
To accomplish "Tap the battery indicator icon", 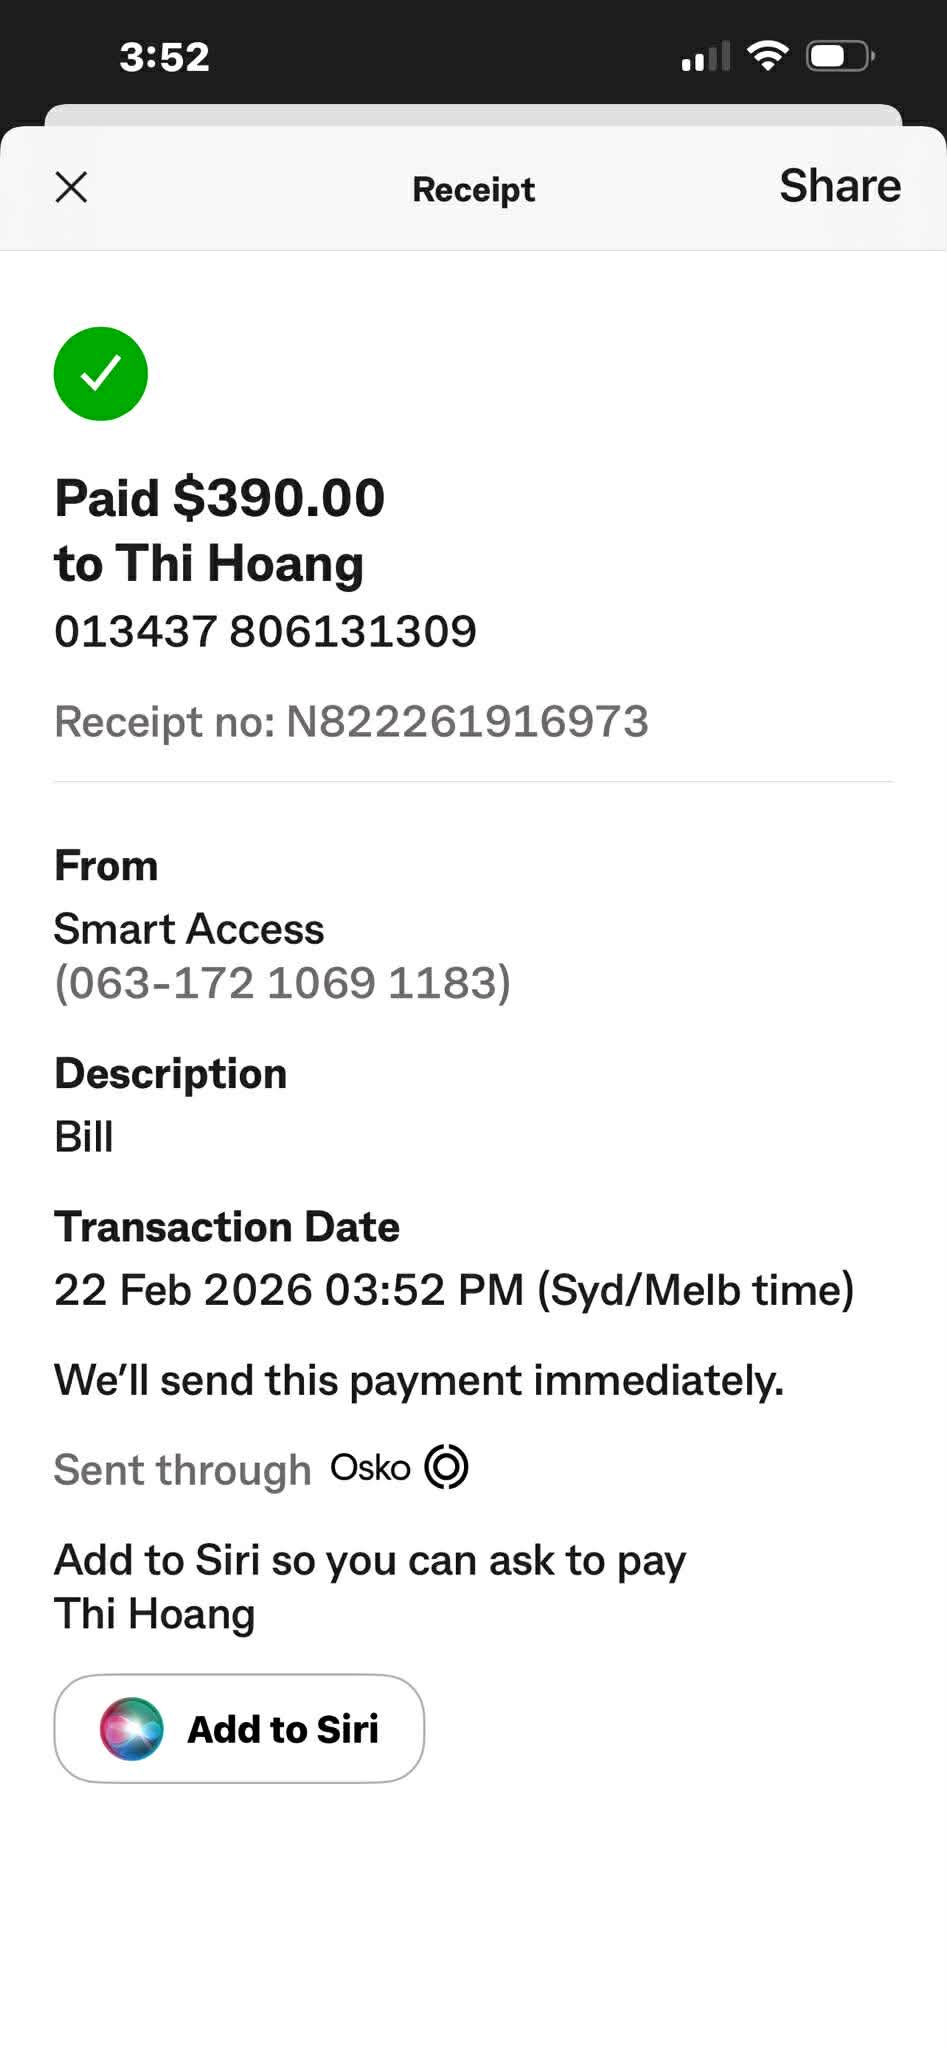I will [841, 56].
